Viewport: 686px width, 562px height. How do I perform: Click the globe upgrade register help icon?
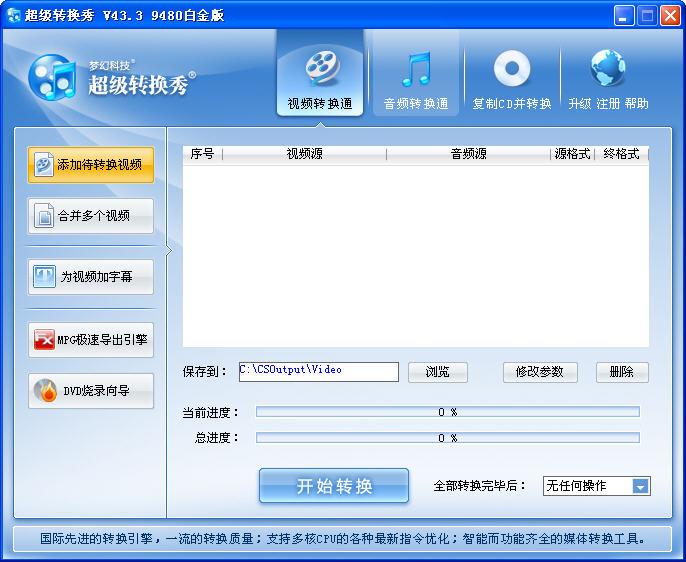tap(608, 68)
